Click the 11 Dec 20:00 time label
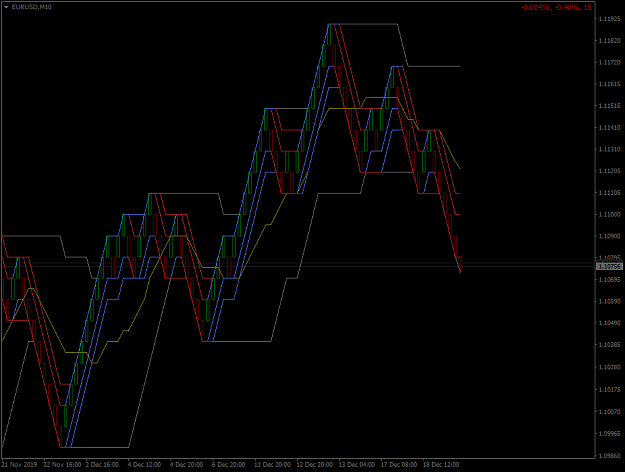Screen dimensions: 625x472 coord(273,465)
